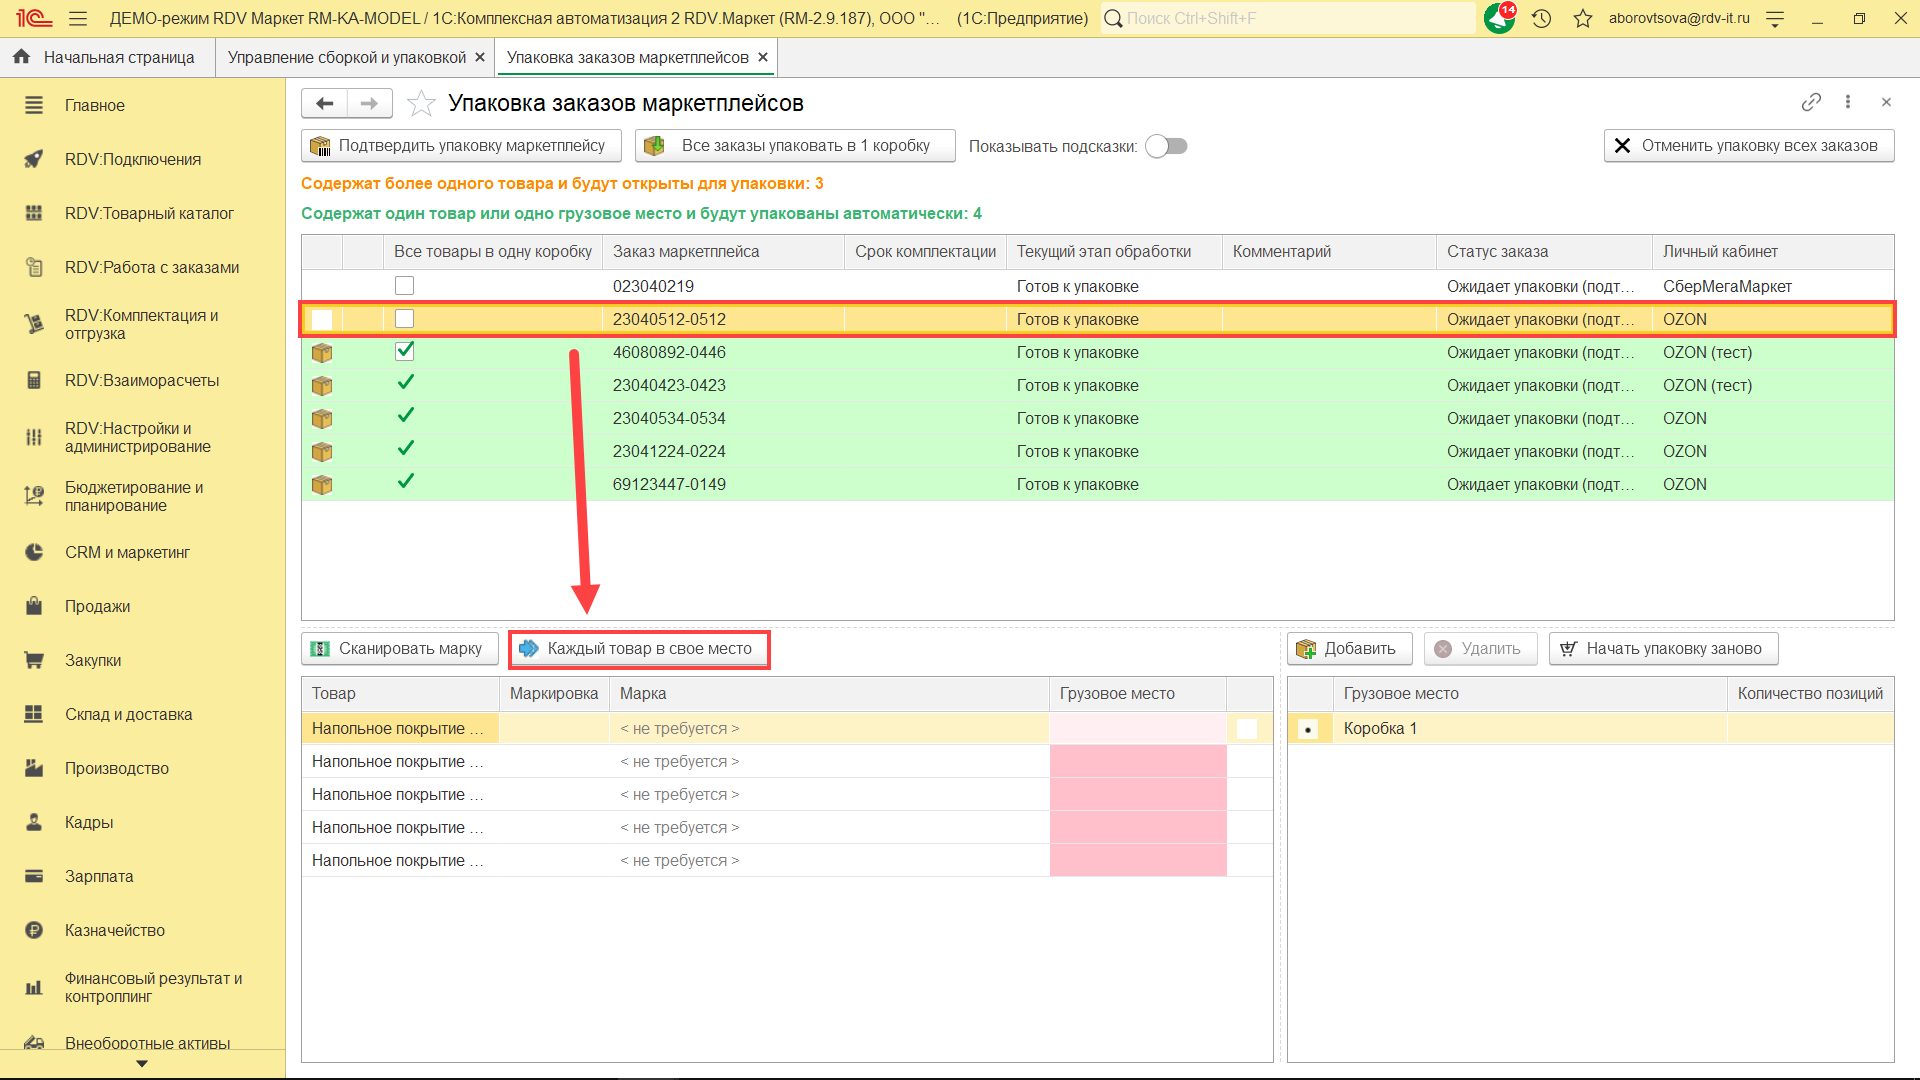Add this page to favorites star

tap(422, 103)
